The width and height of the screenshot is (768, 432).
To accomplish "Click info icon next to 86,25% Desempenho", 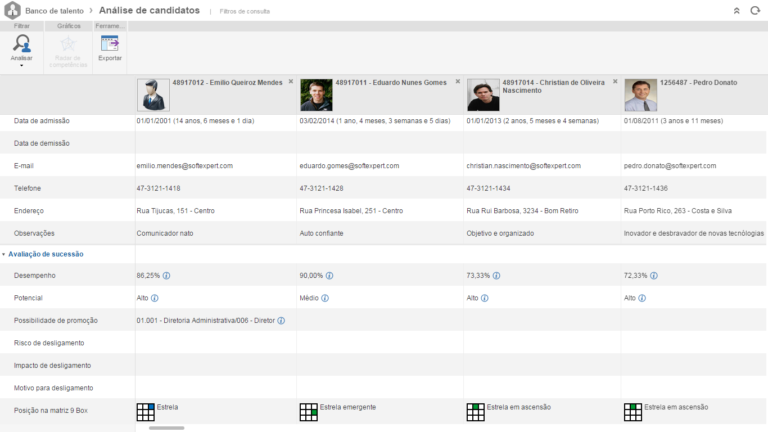I will pyautogui.click(x=167, y=275).
